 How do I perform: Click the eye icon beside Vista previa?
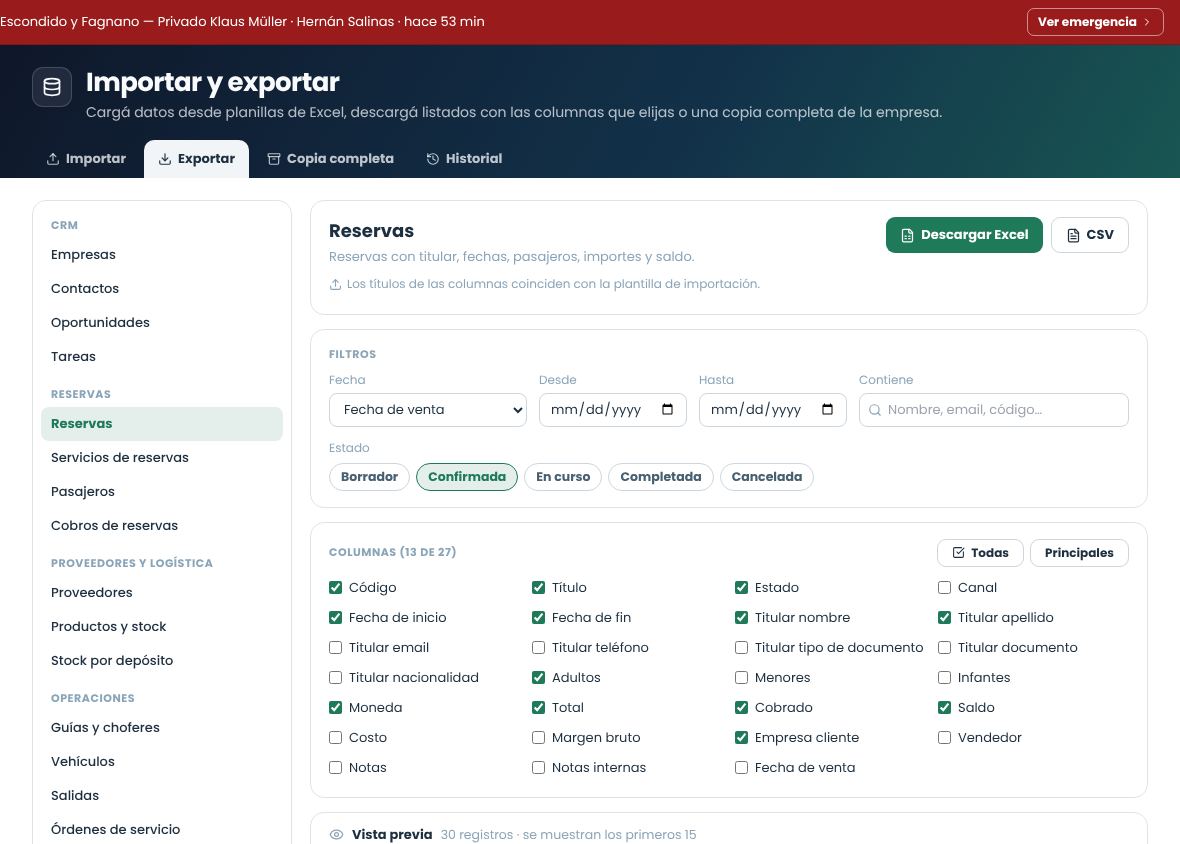[x=336, y=834]
